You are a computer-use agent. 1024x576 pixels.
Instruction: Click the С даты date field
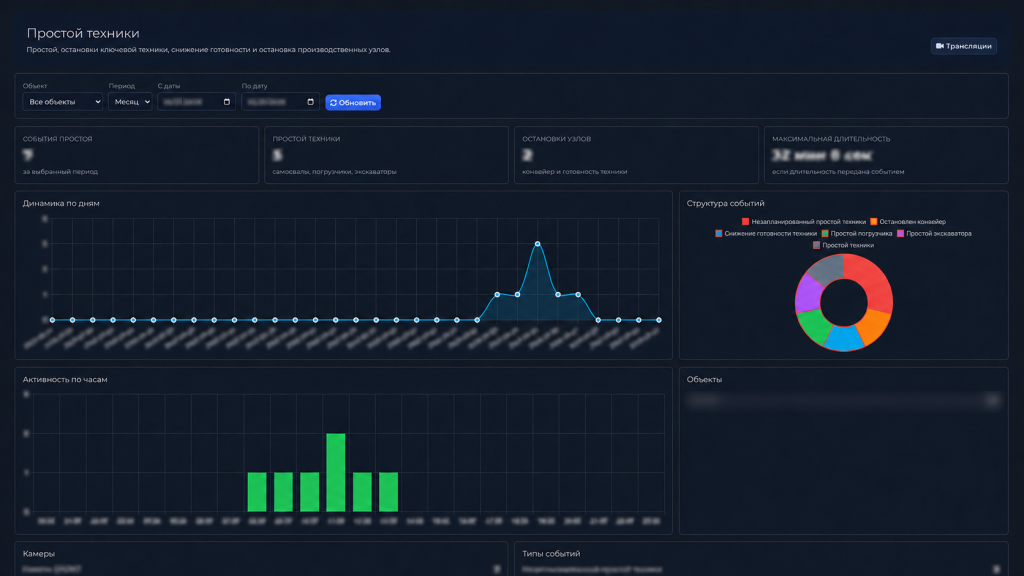pyautogui.click(x=197, y=102)
